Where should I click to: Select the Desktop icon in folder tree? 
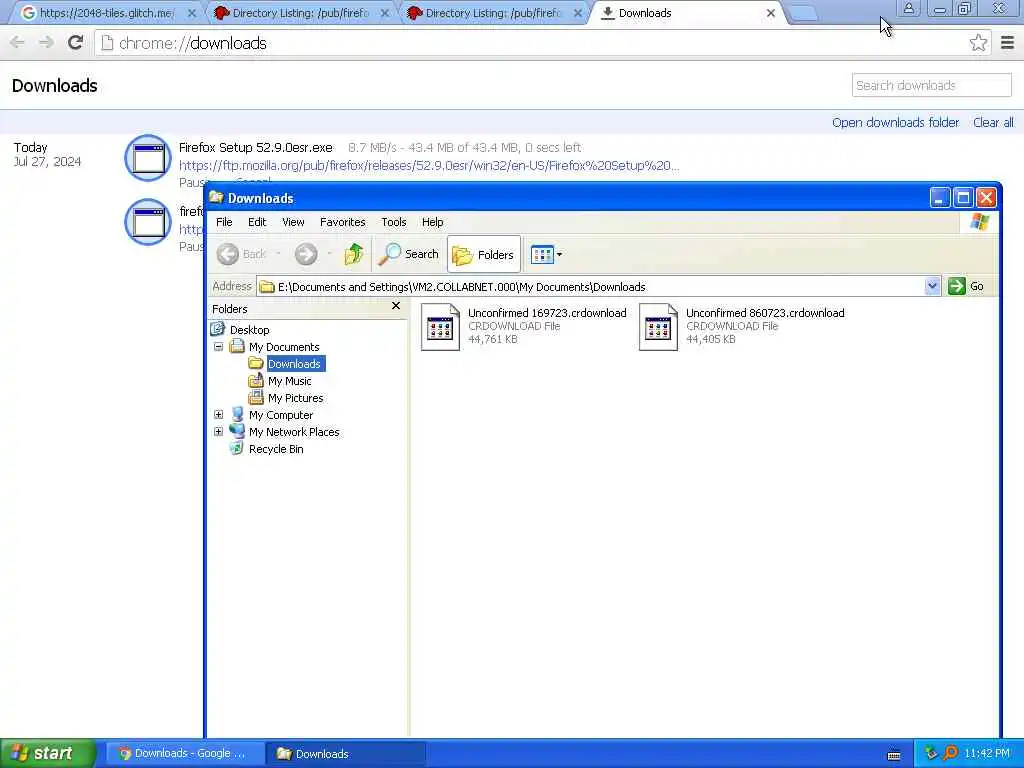217,329
